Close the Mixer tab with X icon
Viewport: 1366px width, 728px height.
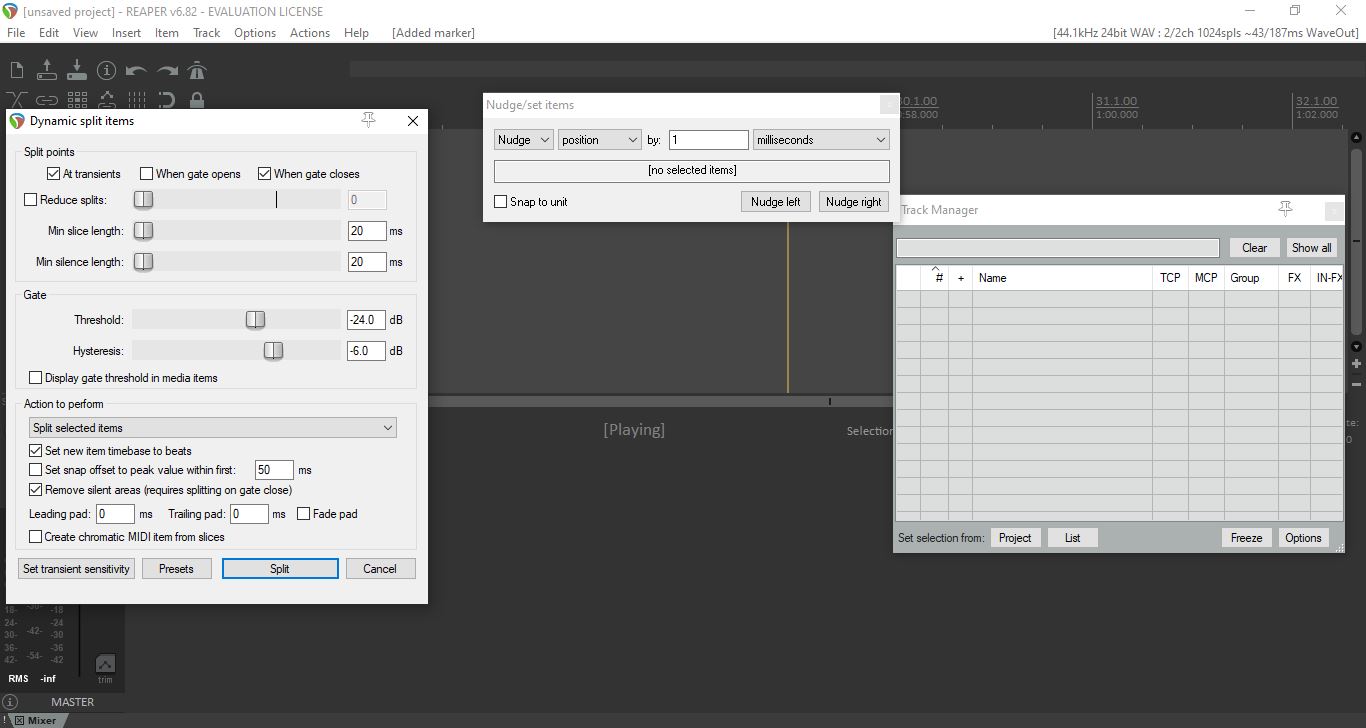point(19,720)
